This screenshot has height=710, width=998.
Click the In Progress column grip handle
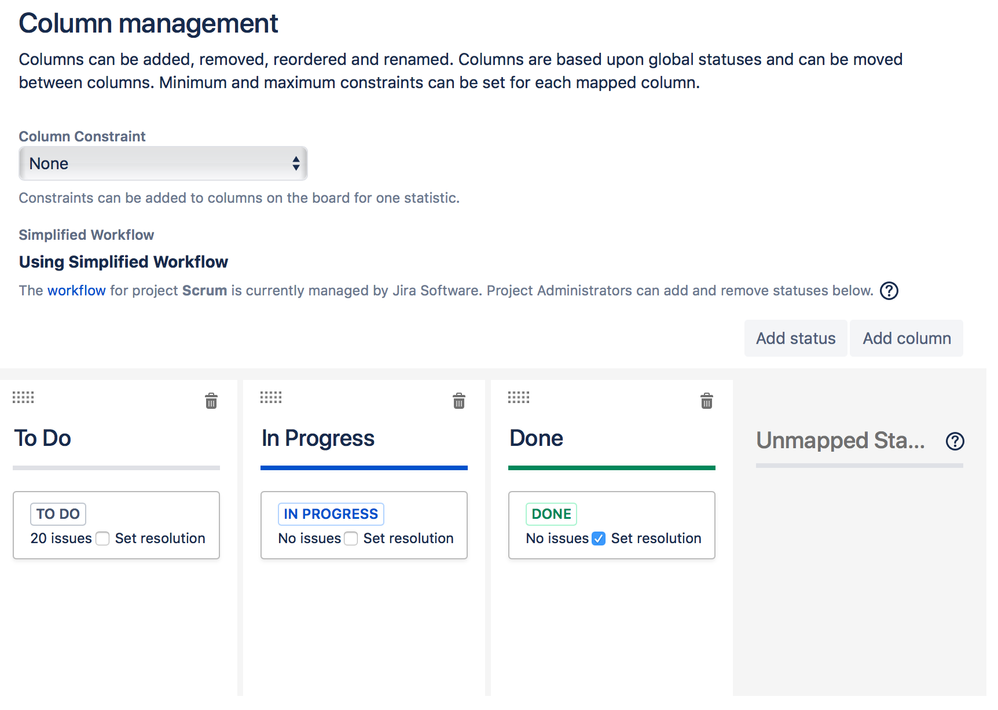pos(271,398)
